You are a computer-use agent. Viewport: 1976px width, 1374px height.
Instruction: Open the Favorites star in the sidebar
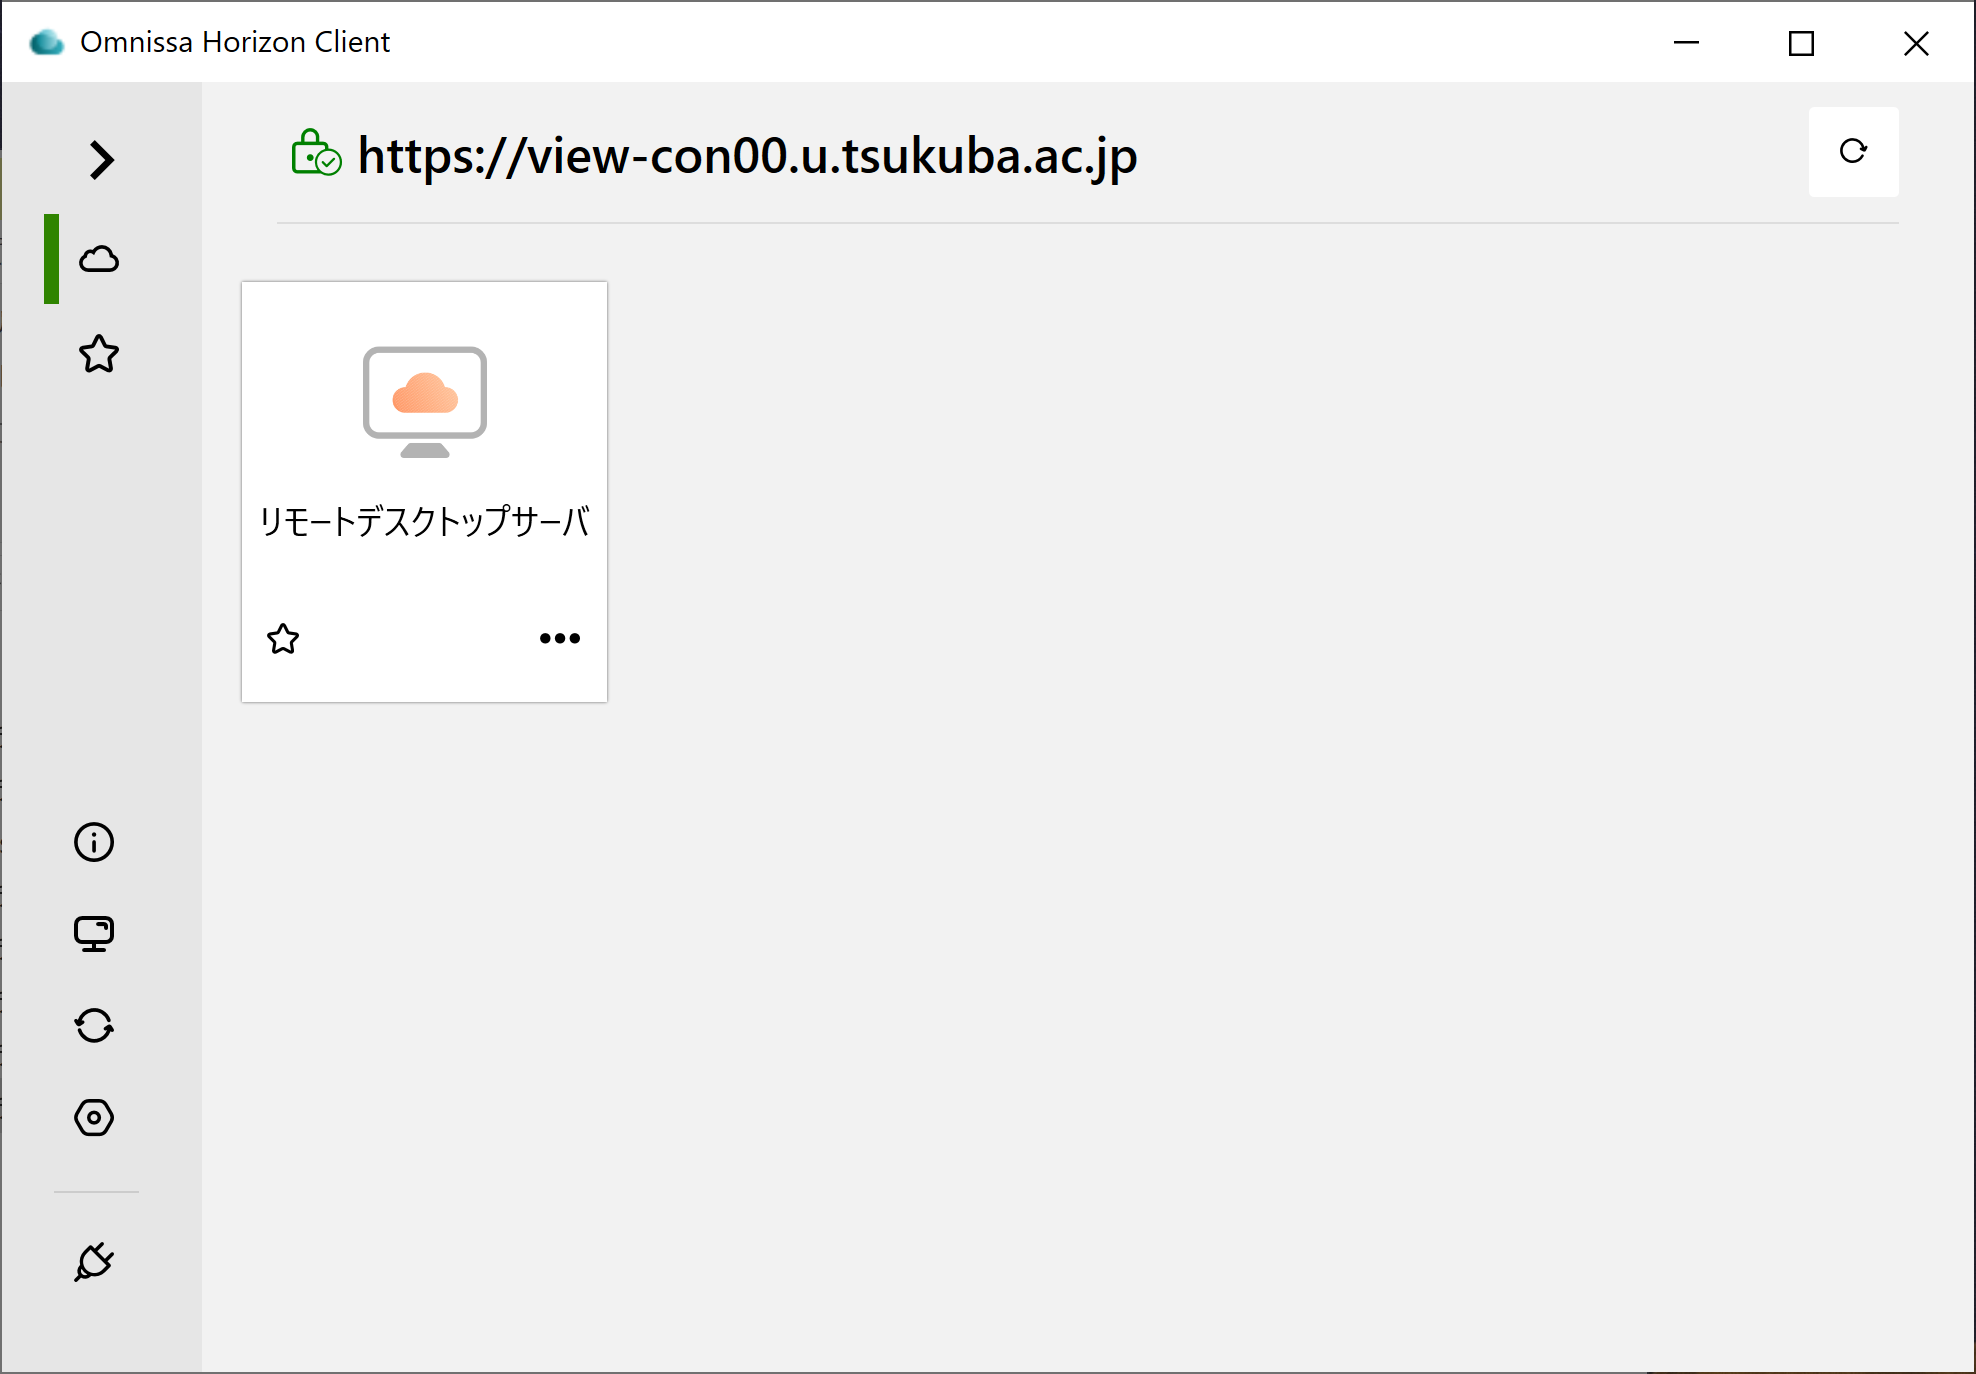point(99,354)
